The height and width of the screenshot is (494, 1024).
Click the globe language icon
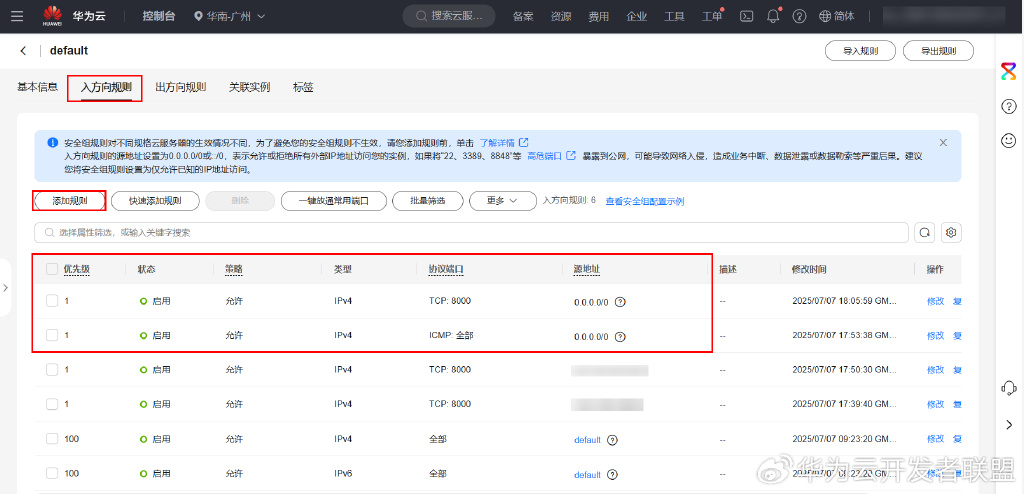[x=825, y=16]
